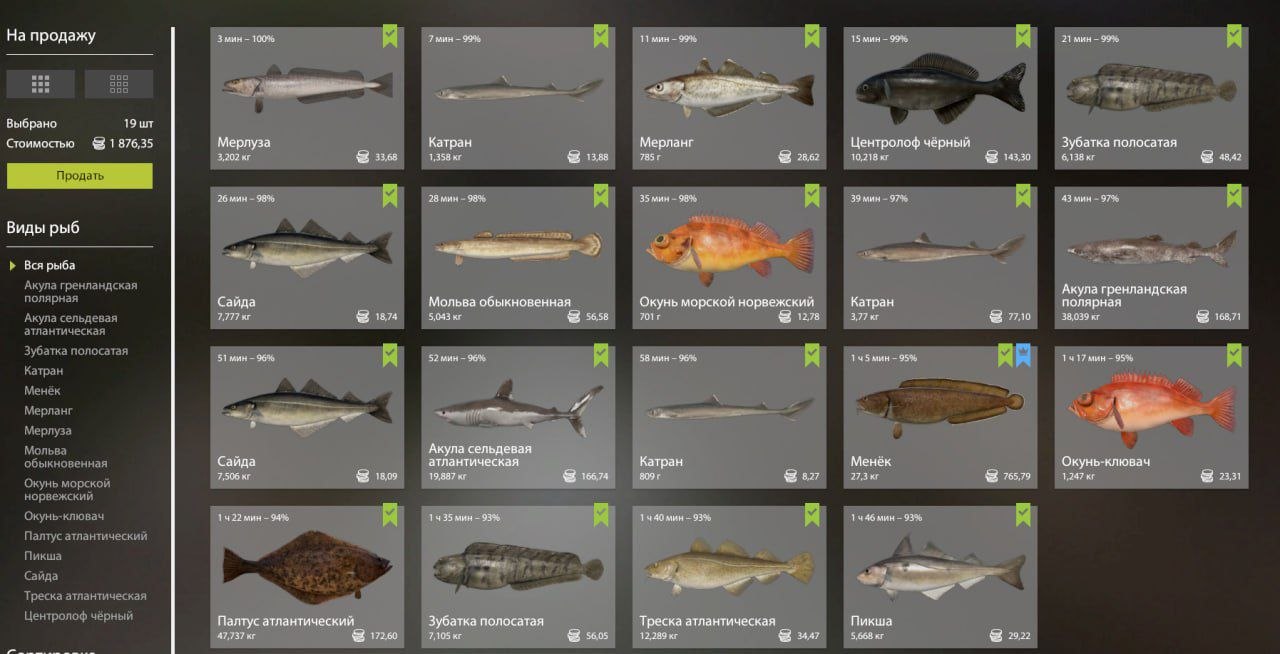Viewport: 1280px width, 654px height.
Task: Click coin price icon on Мерланг card
Action: click(x=785, y=157)
